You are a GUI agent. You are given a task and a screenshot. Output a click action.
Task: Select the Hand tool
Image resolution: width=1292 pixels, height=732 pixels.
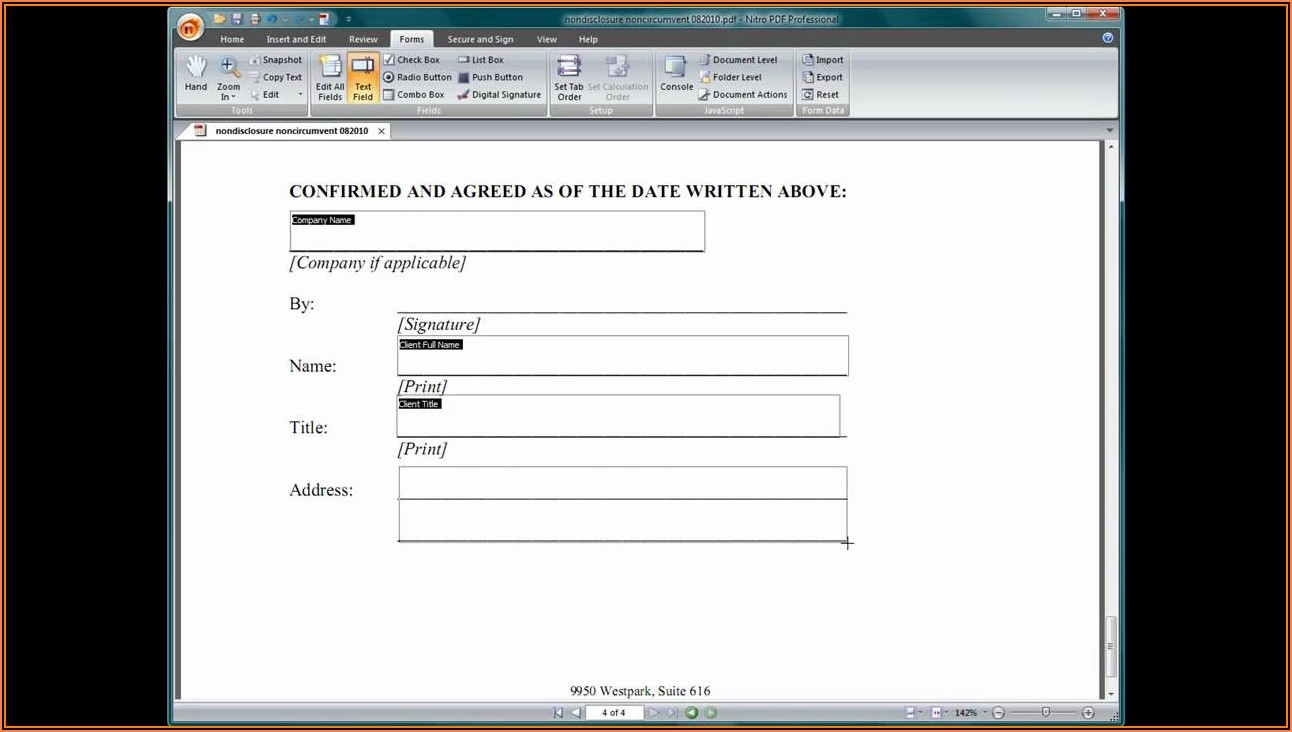click(196, 75)
